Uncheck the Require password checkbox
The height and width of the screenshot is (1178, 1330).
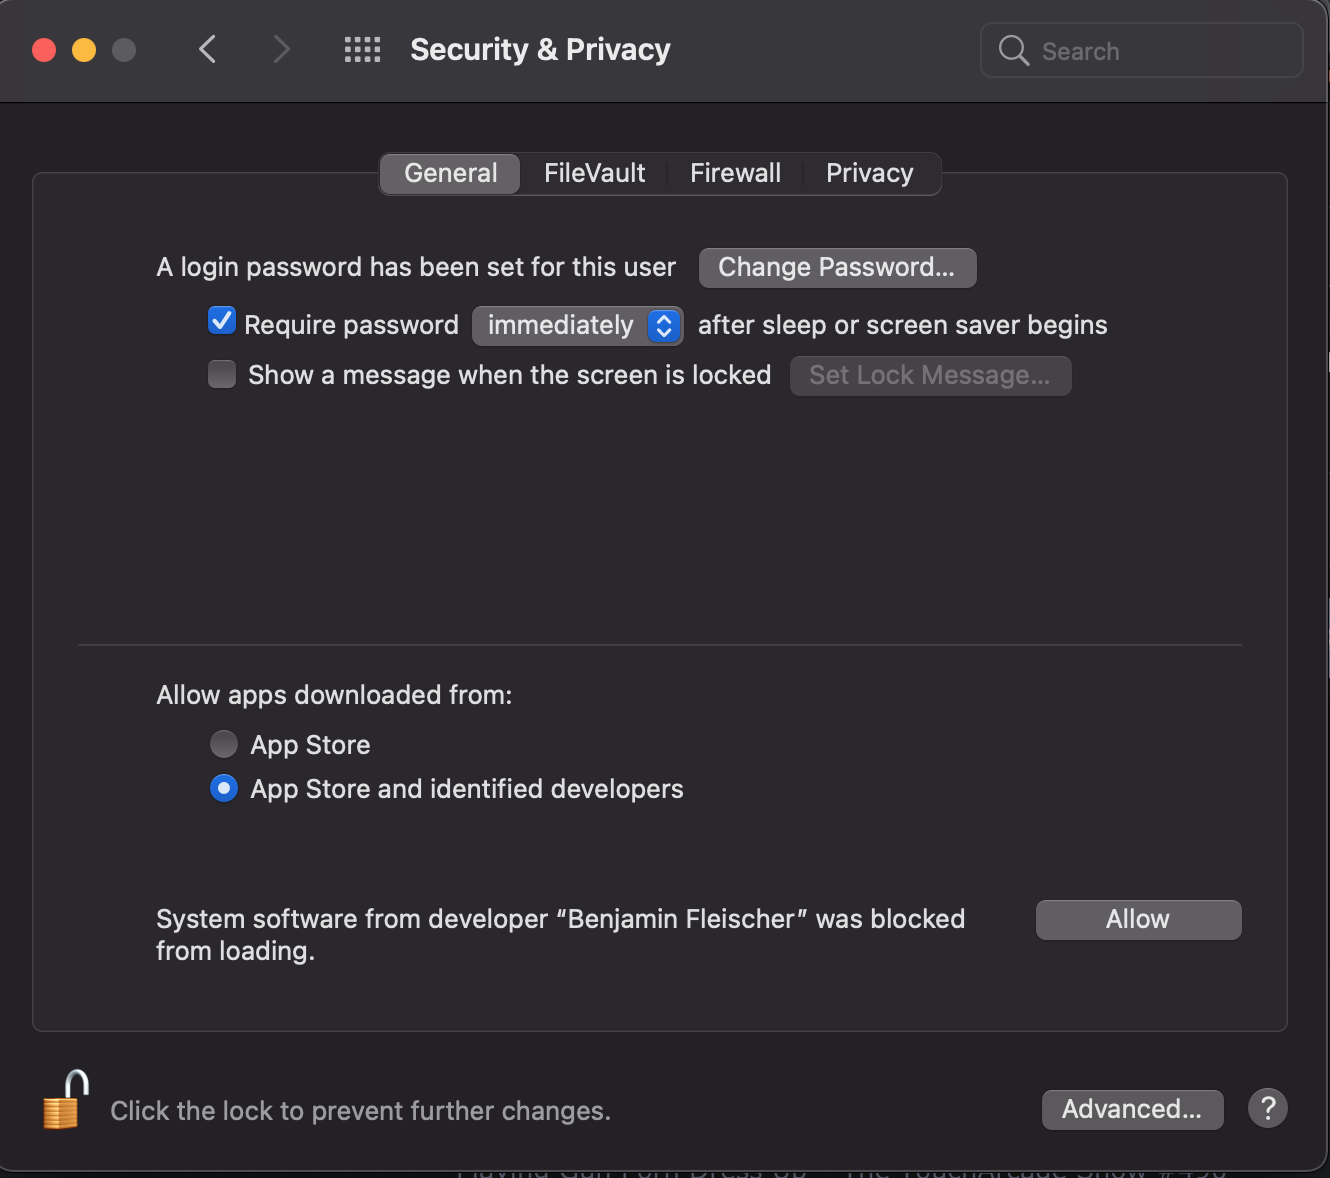(x=222, y=322)
